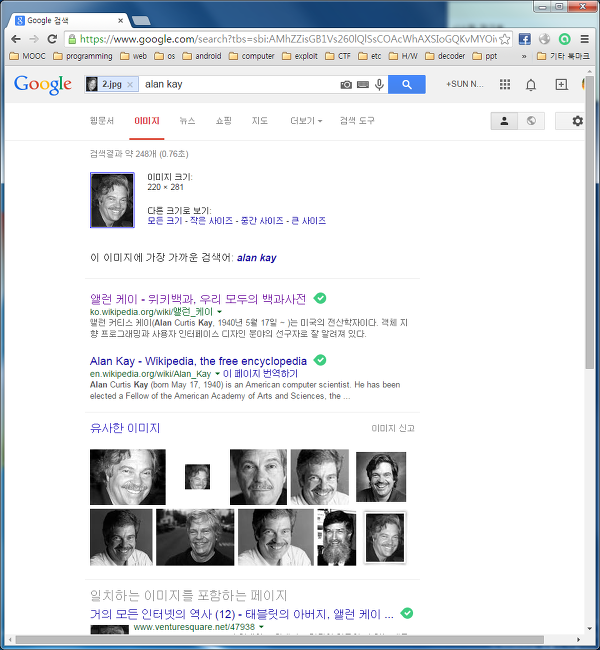Click the grey globe extension icon in toolbar
The height and width of the screenshot is (650, 600).
(x=544, y=39)
